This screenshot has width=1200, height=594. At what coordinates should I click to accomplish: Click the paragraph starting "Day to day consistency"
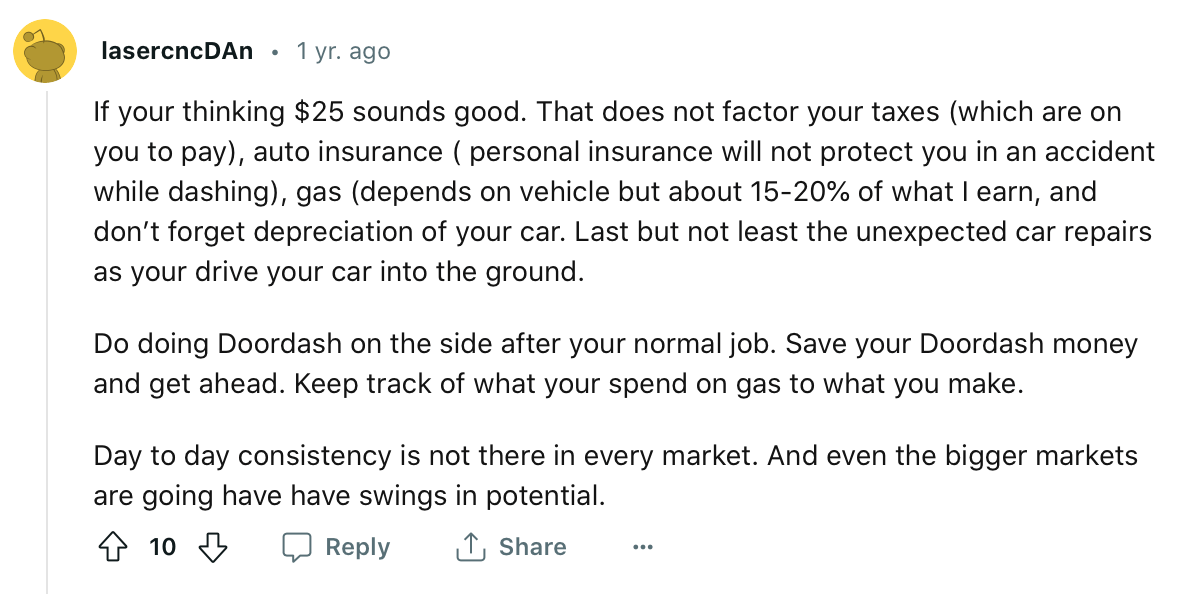click(616, 476)
